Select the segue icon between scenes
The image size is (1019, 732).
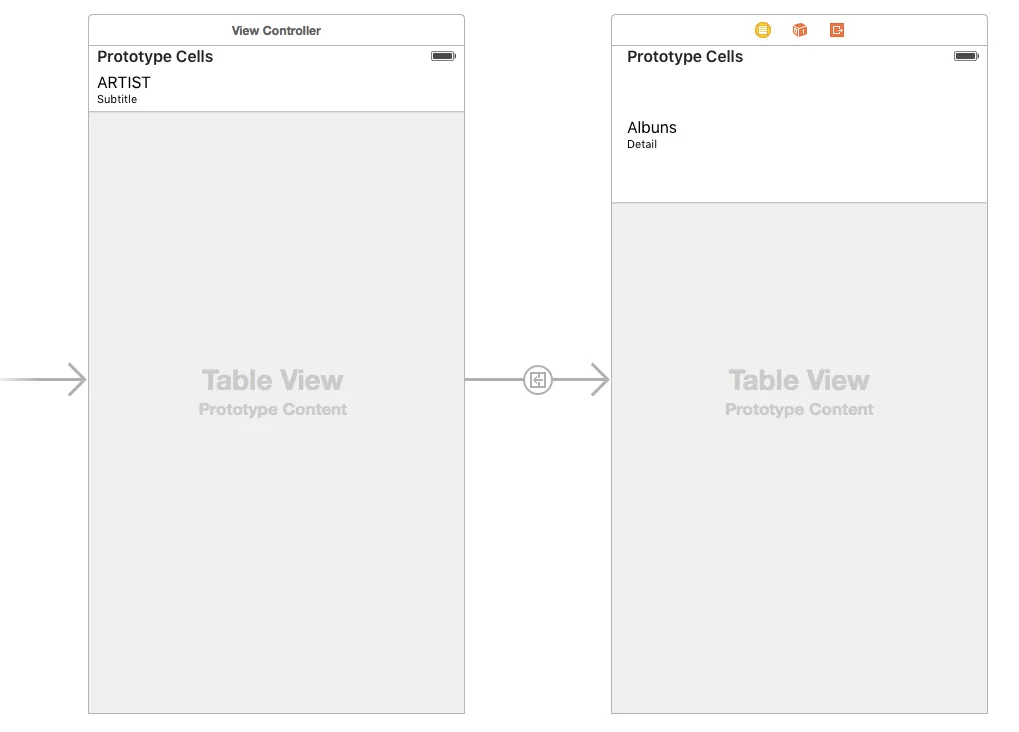point(538,380)
